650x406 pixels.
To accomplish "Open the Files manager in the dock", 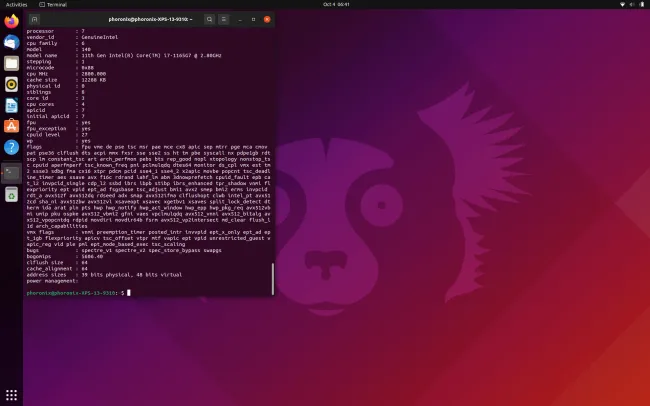I will click(x=11, y=63).
